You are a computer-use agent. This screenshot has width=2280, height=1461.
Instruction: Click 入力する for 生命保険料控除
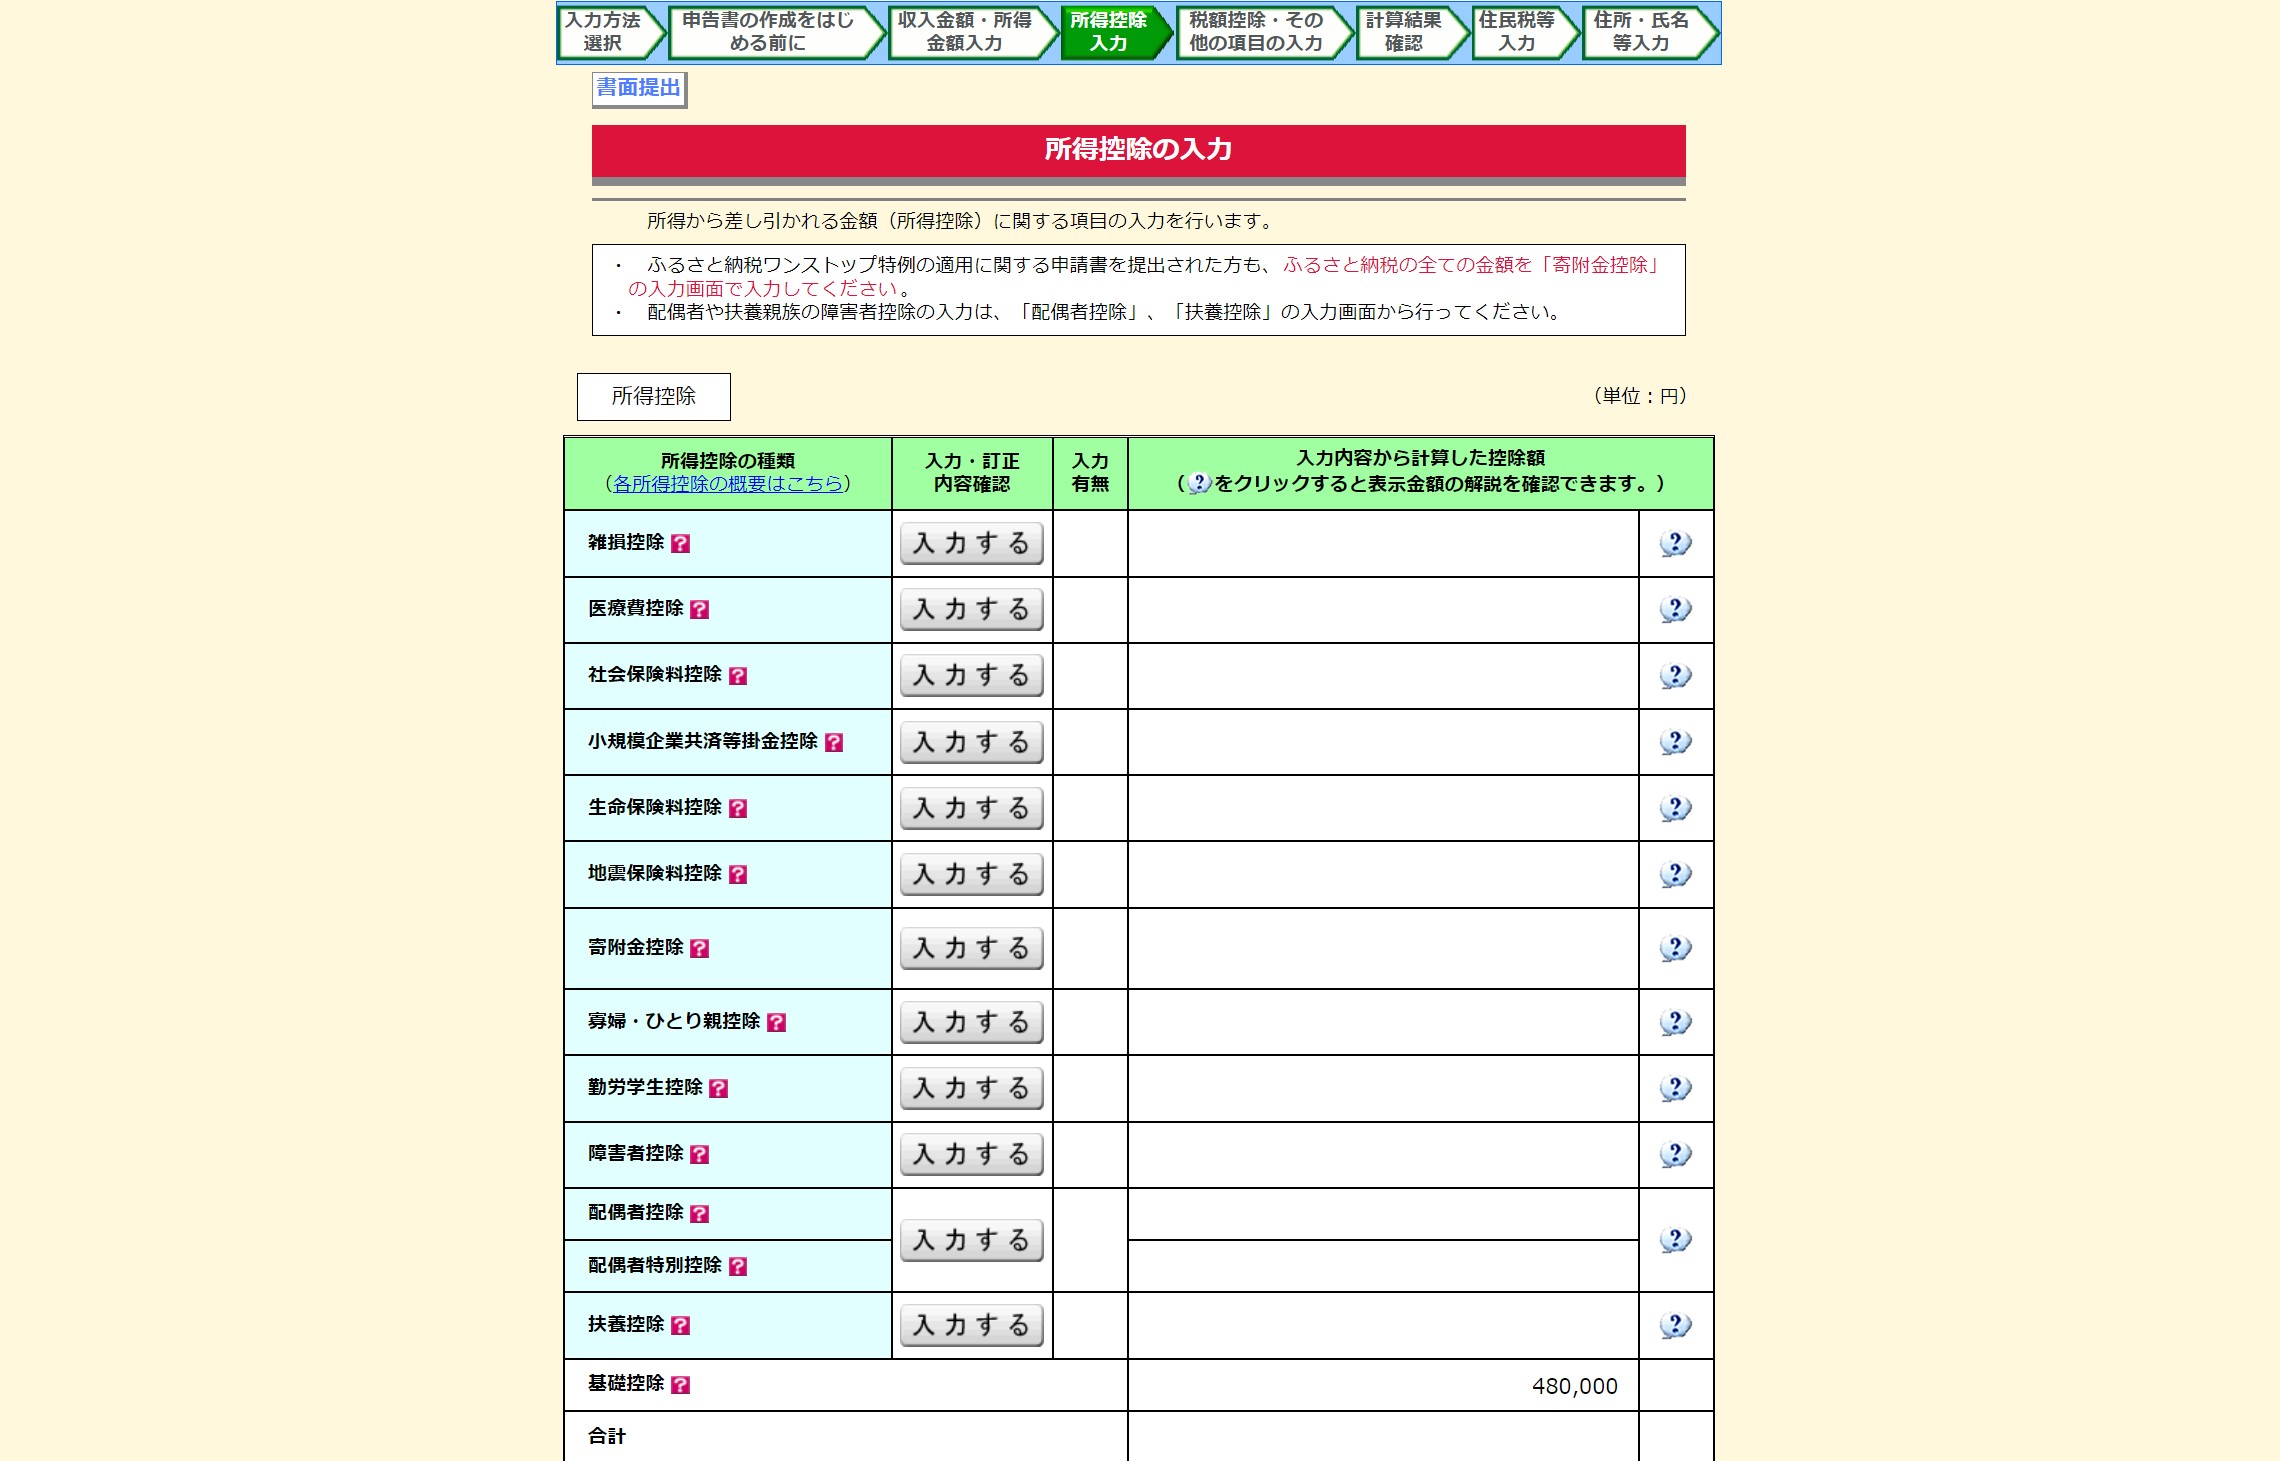click(x=971, y=808)
